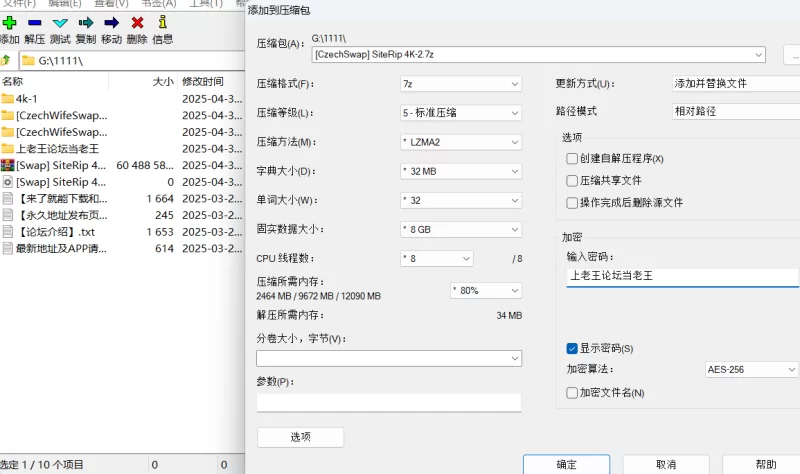Click the blue minus Extract (解压) icon
The image size is (800, 474).
[35, 22]
